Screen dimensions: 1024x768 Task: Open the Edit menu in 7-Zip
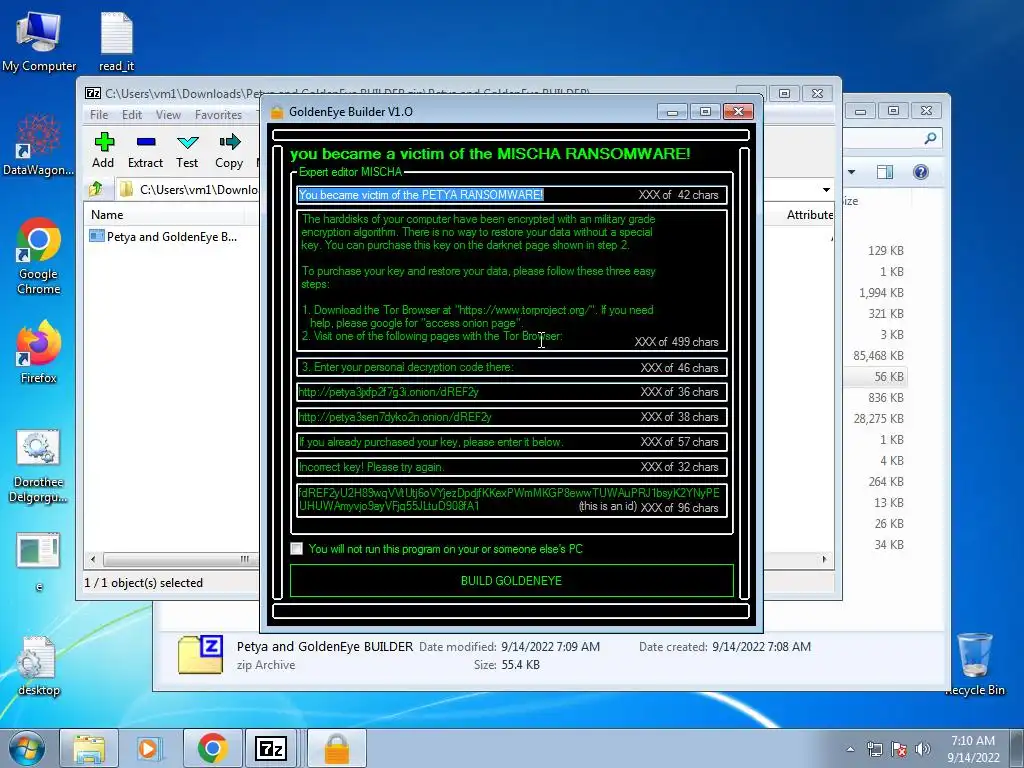point(132,115)
